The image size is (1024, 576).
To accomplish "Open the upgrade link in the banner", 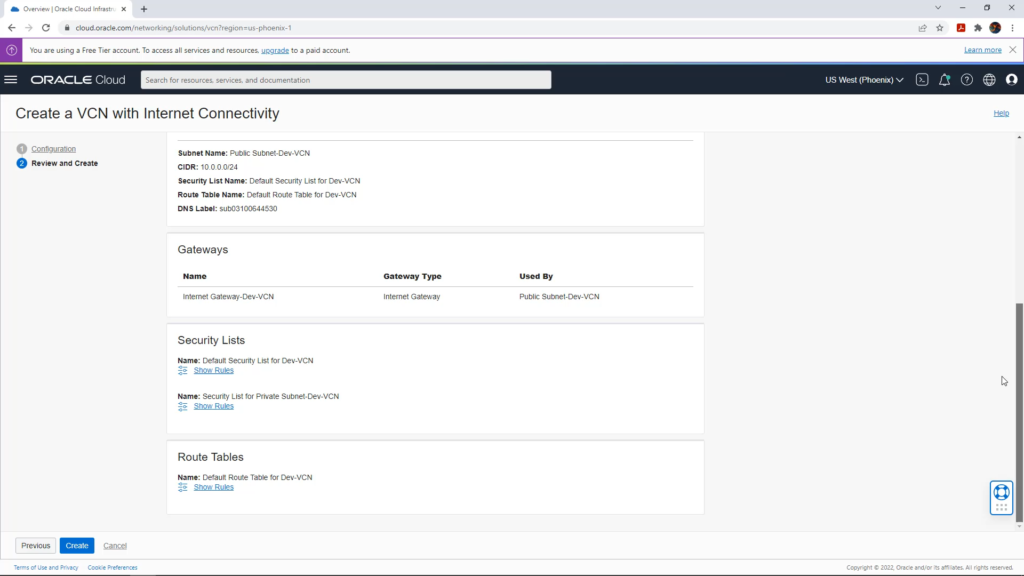I will click(x=275, y=50).
